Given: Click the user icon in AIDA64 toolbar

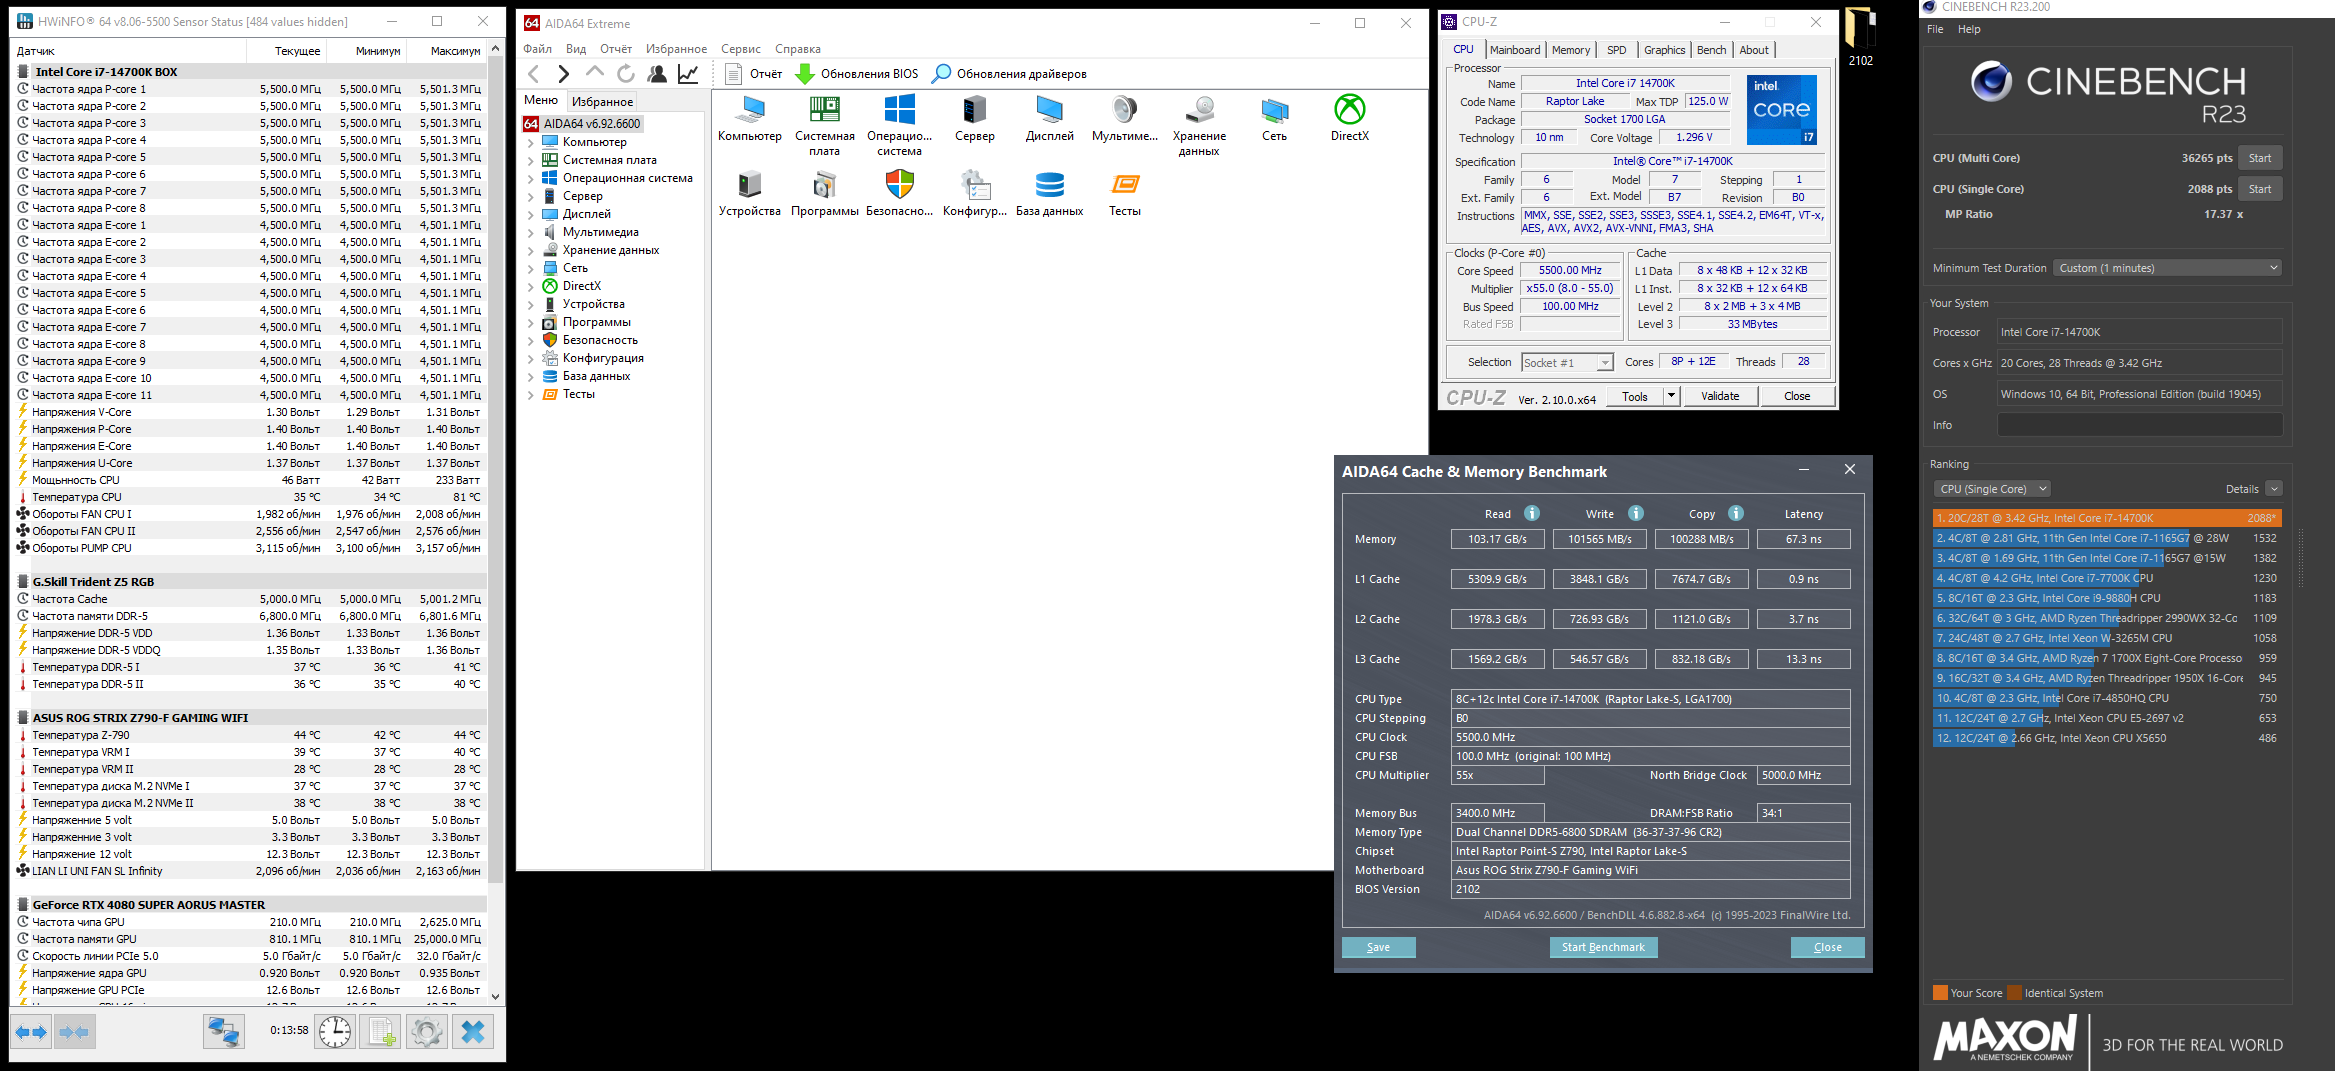Looking at the screenshot, I should [x=657, y=74].
